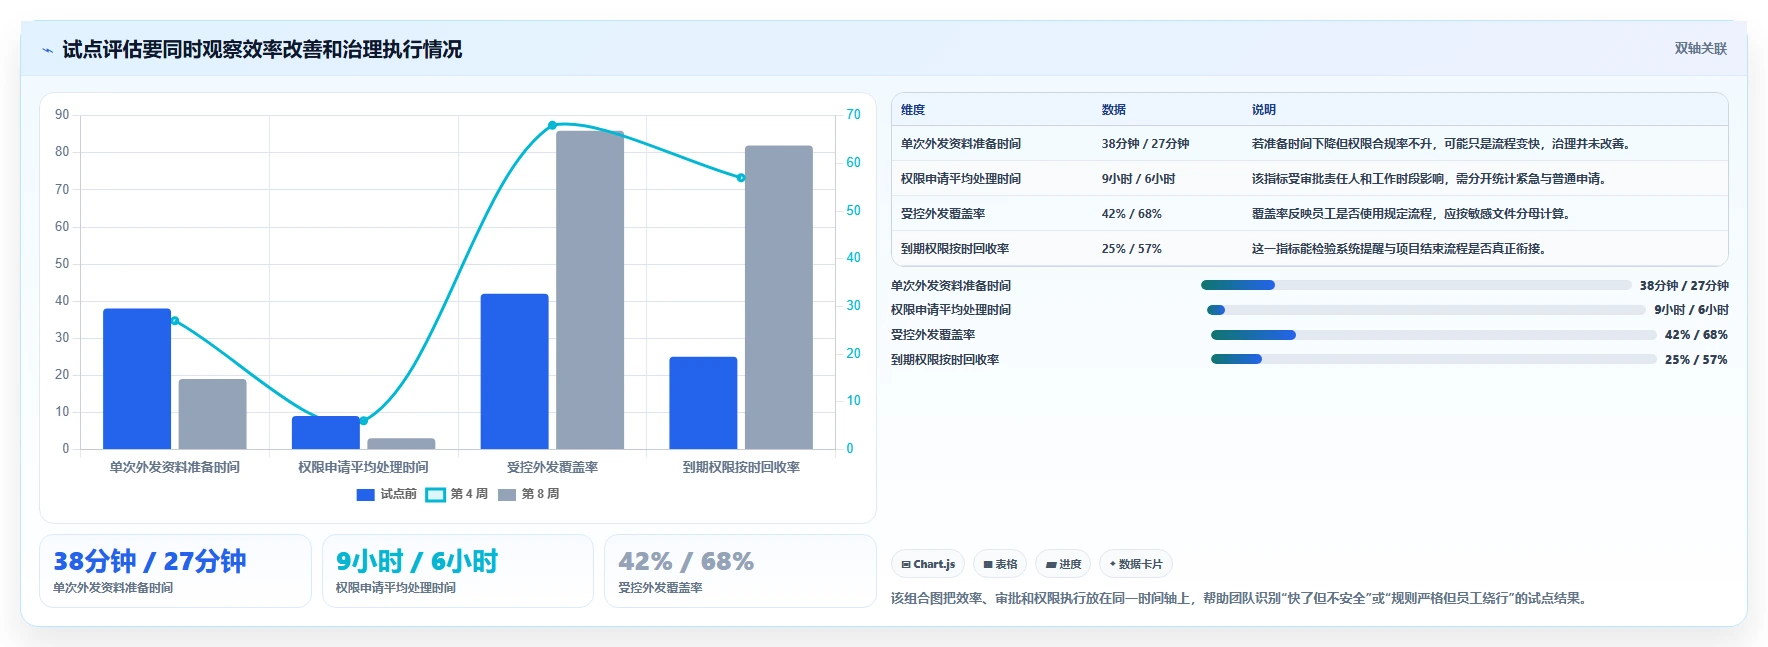The width and height of the screenshot is (1768, 647).
Task: Select table cell 受控外发覆盖率
Action: tap(943, 214)
